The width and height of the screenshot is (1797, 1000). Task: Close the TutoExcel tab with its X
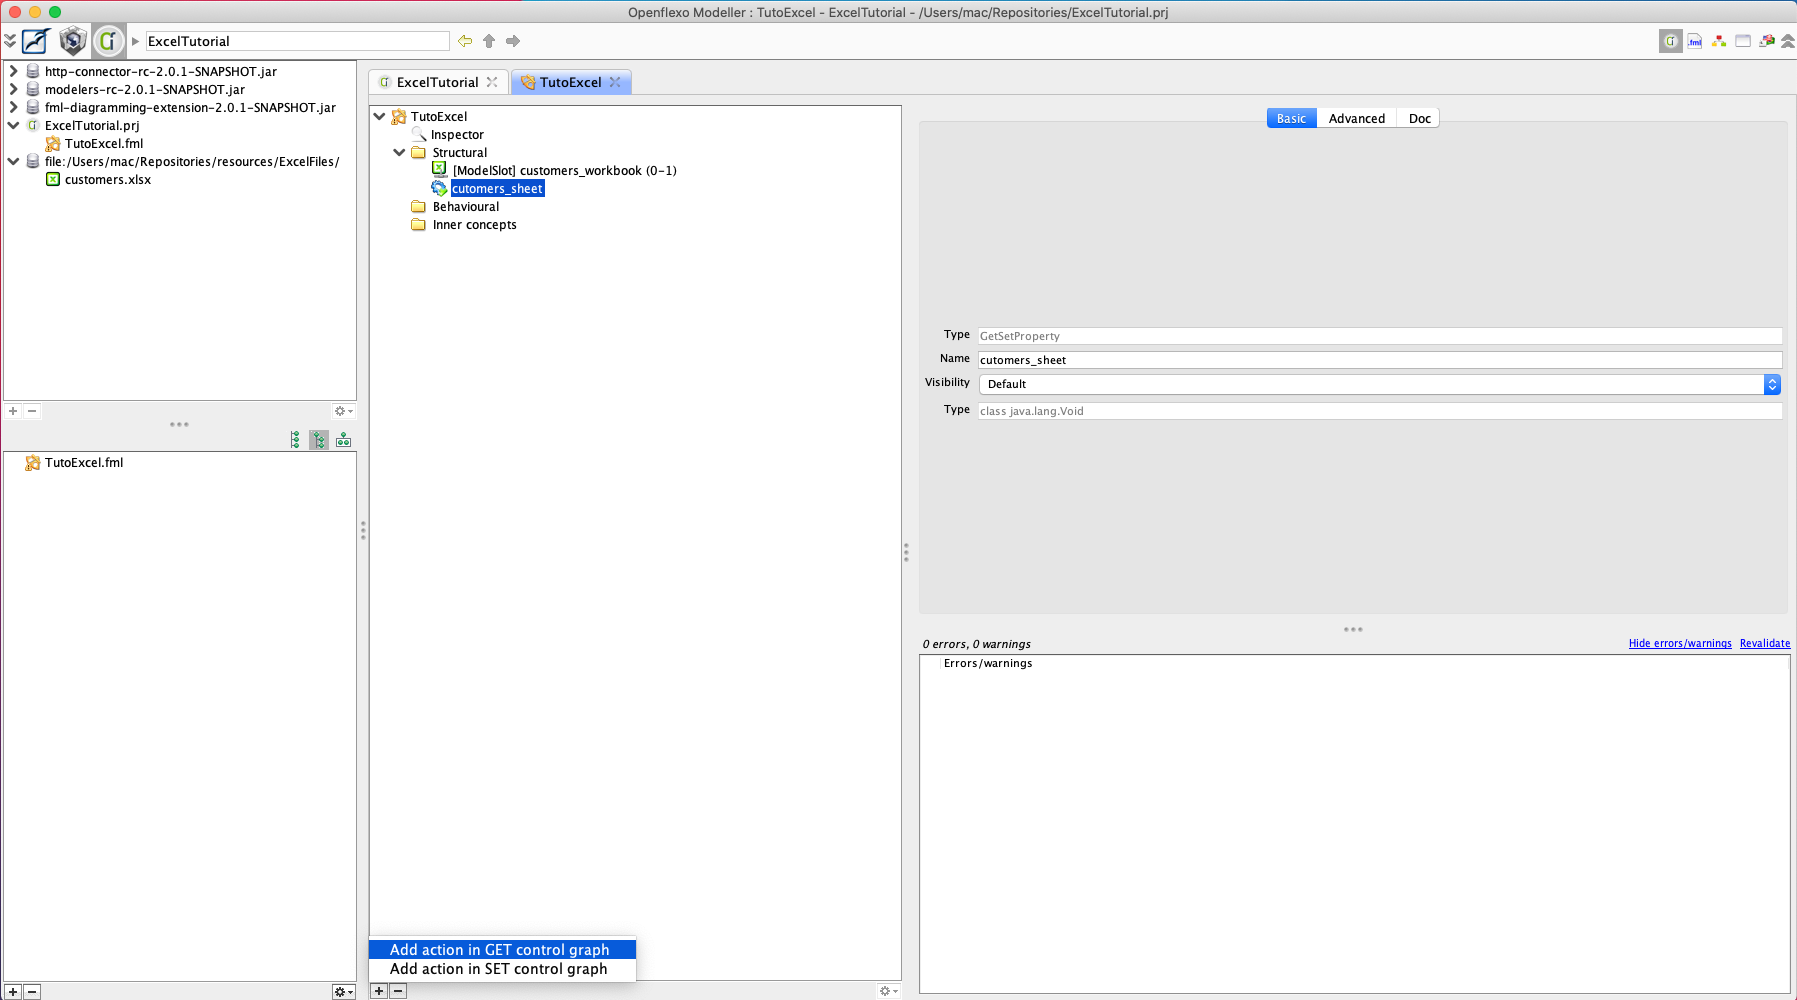tap(615, 82)
